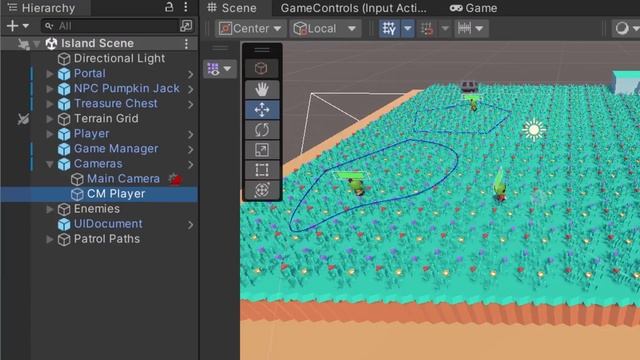Switch to the Scene tab
640x360 pixels.
[232, 8]
